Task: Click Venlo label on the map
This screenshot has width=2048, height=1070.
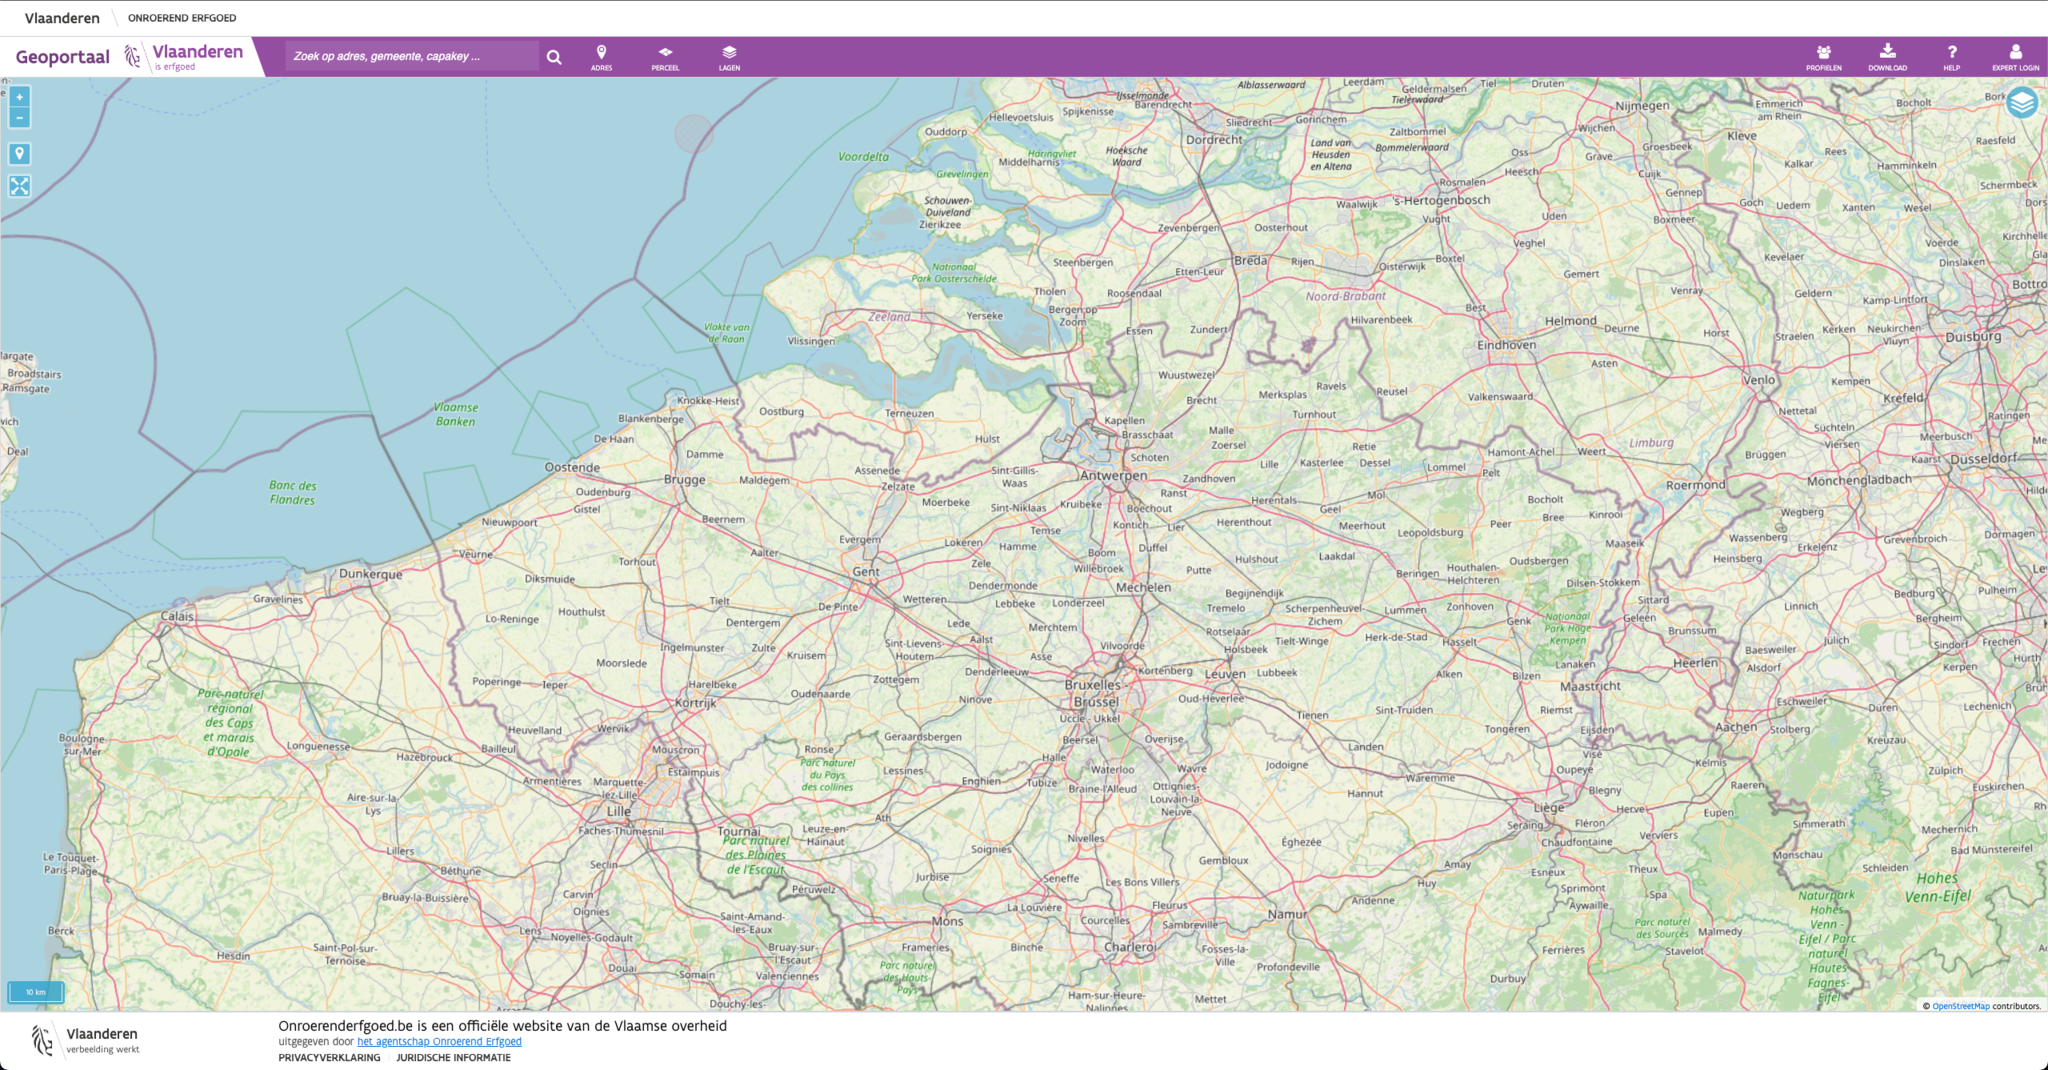Action: [1759, 380]
